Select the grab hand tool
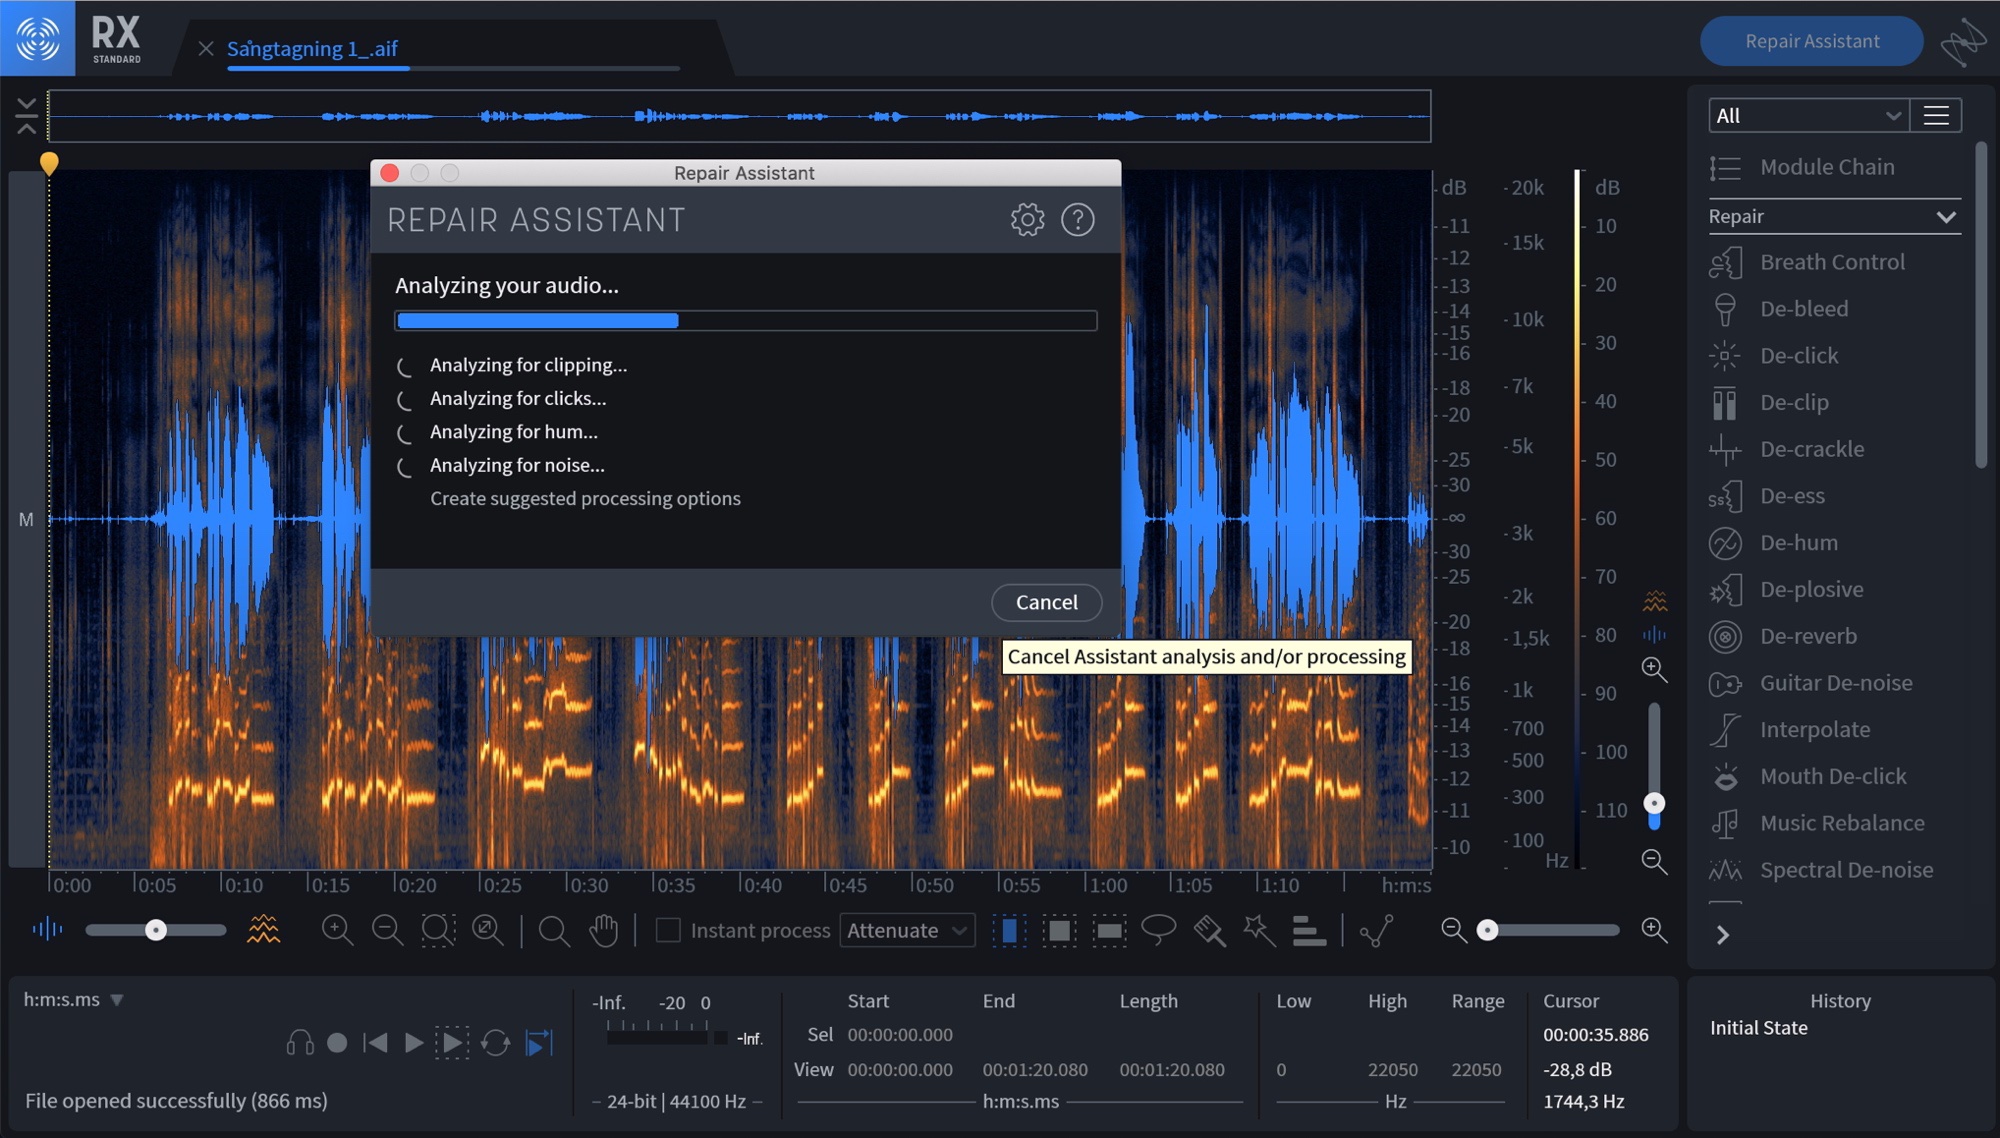Viewport: 2000px width, 1138px height. pos(603,930)
